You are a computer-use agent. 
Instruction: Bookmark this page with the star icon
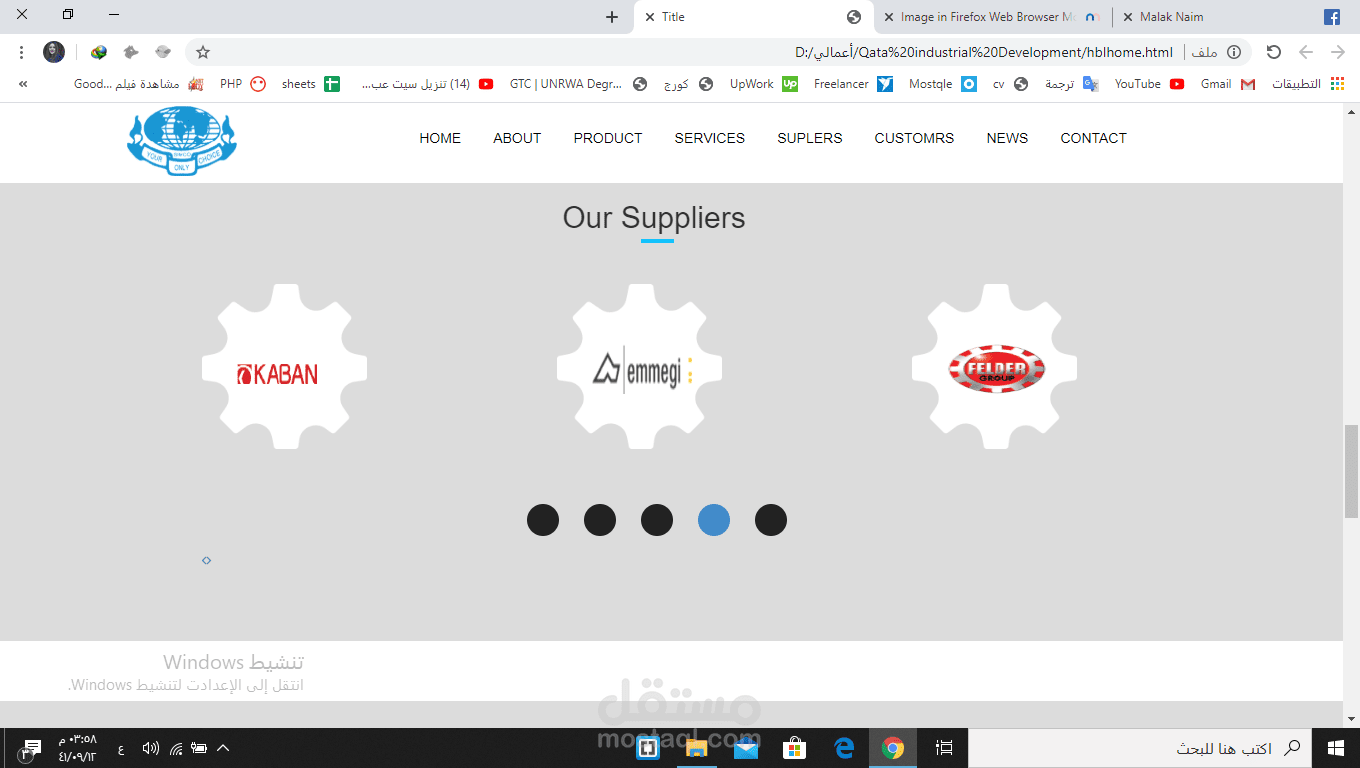pos(203,52)
